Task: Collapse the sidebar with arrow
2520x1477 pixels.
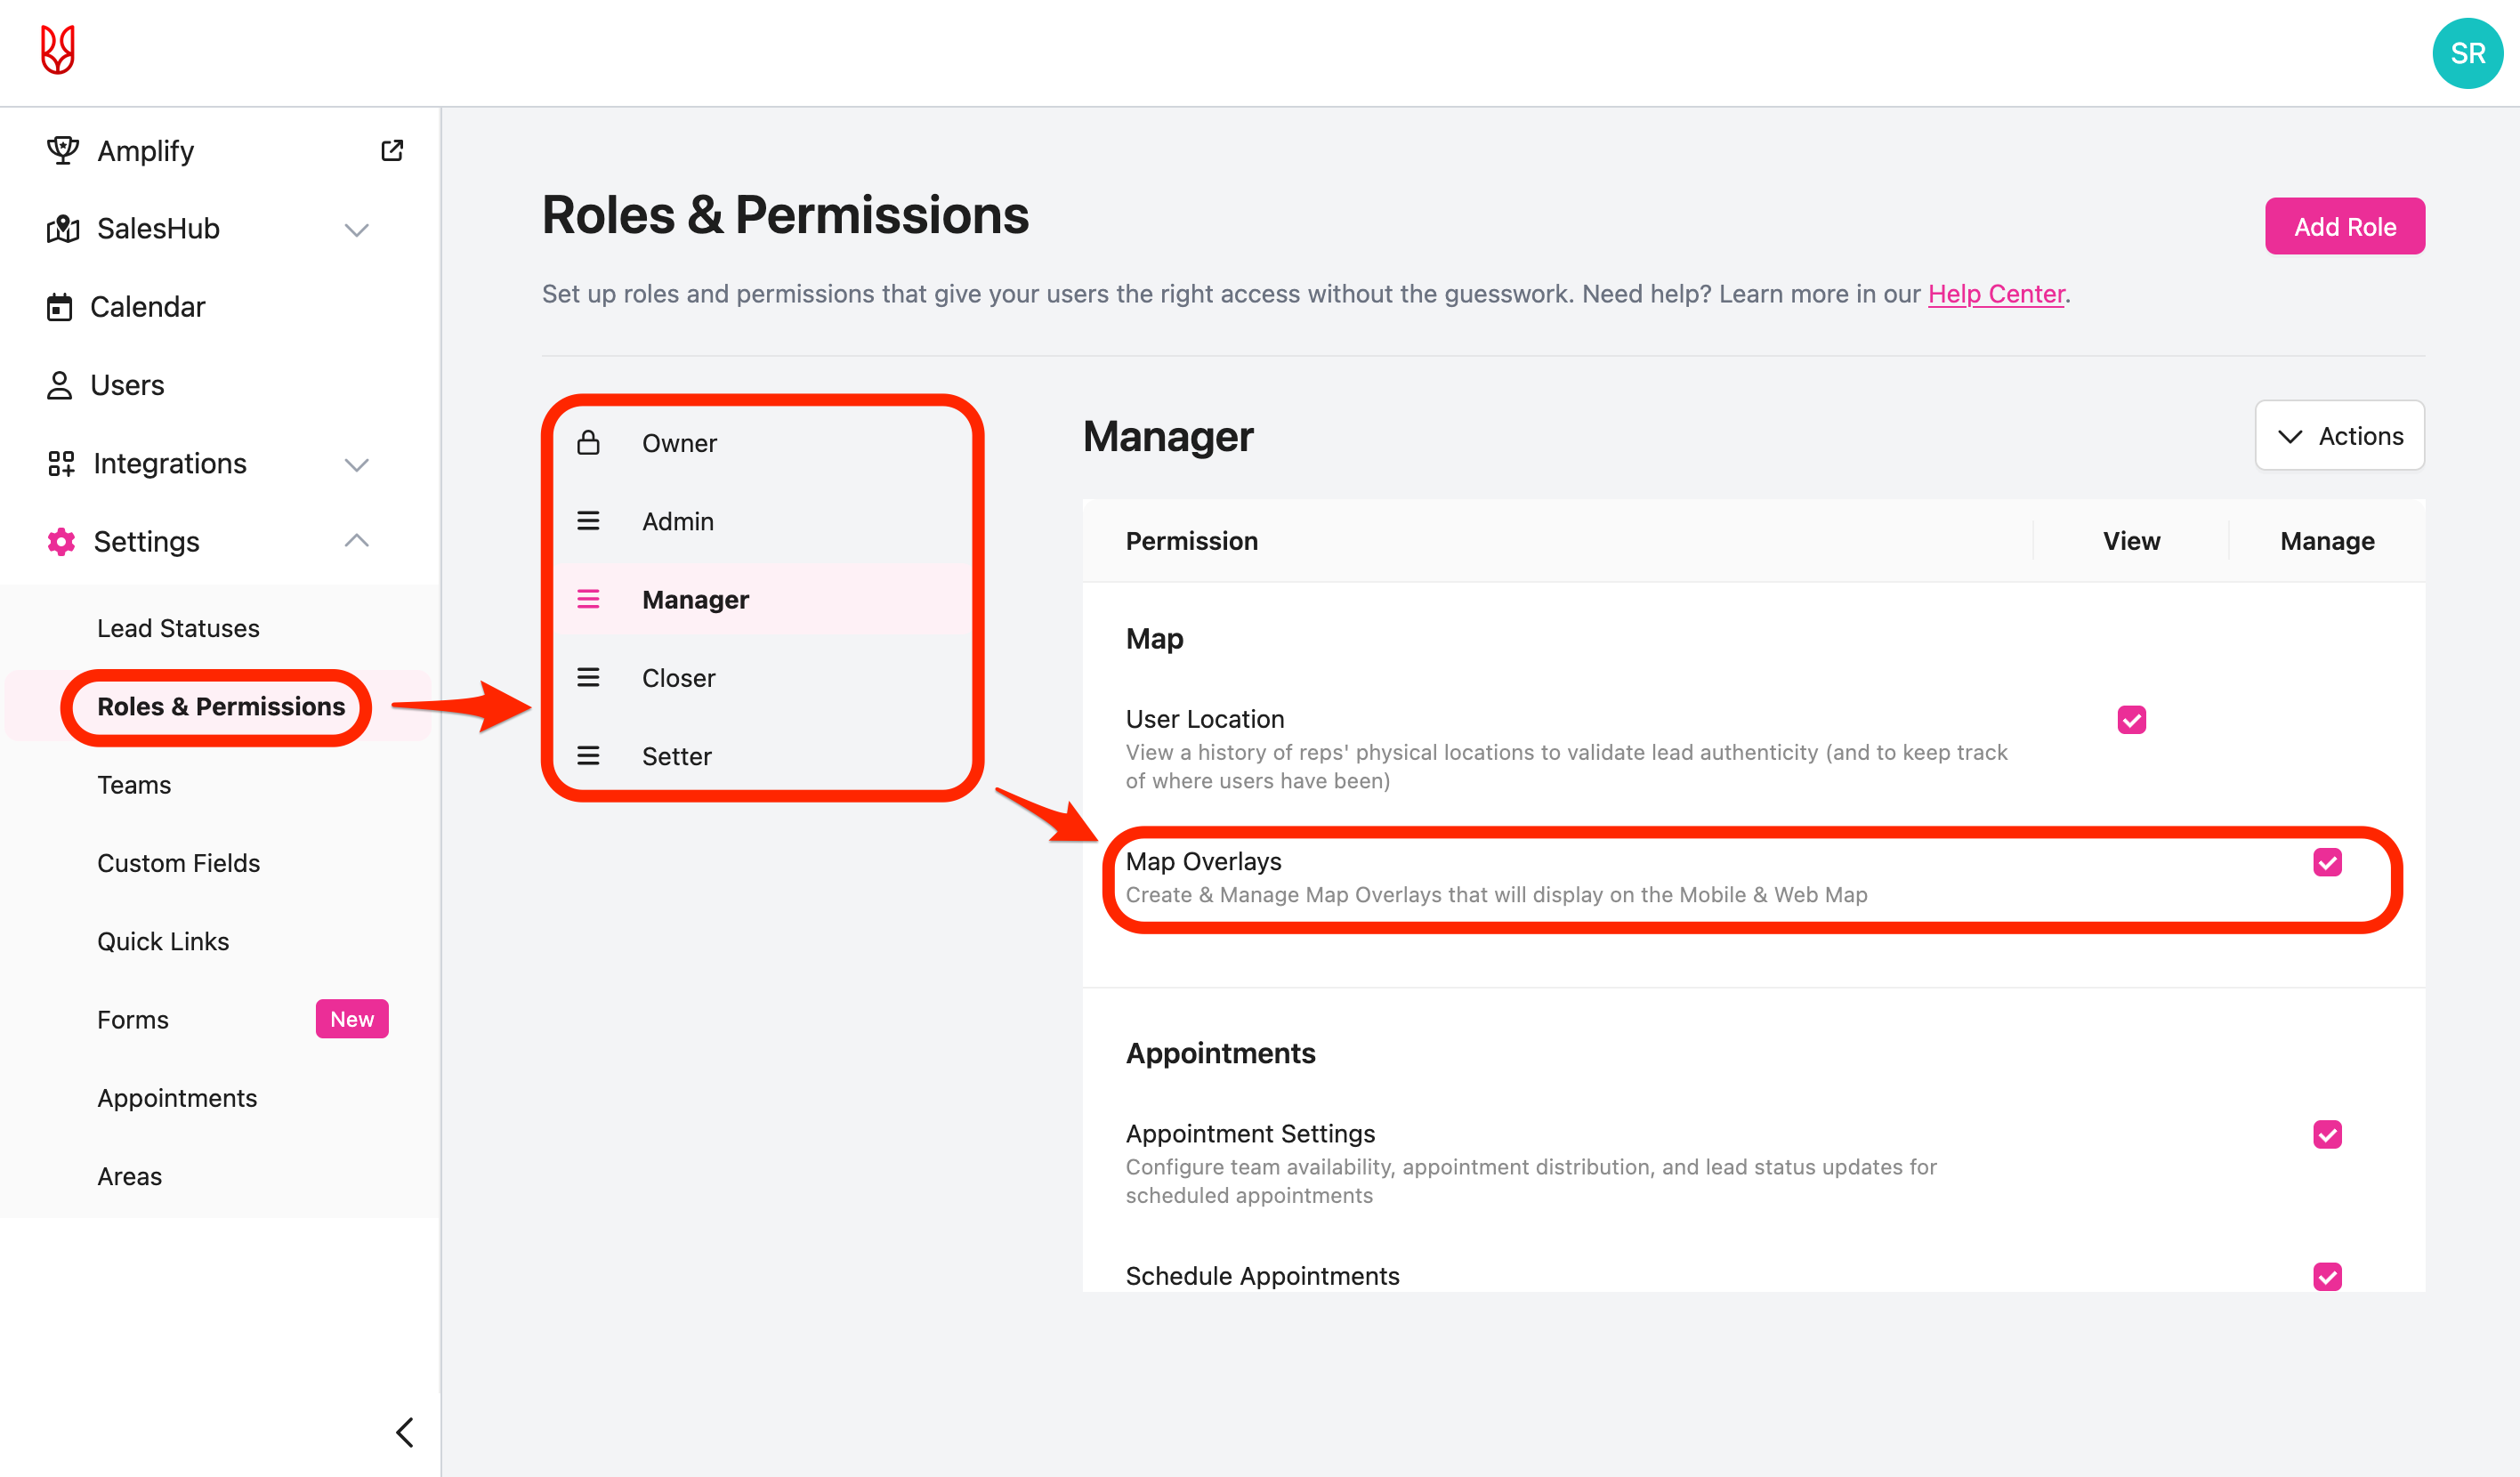Action: tap(405, 1432)
